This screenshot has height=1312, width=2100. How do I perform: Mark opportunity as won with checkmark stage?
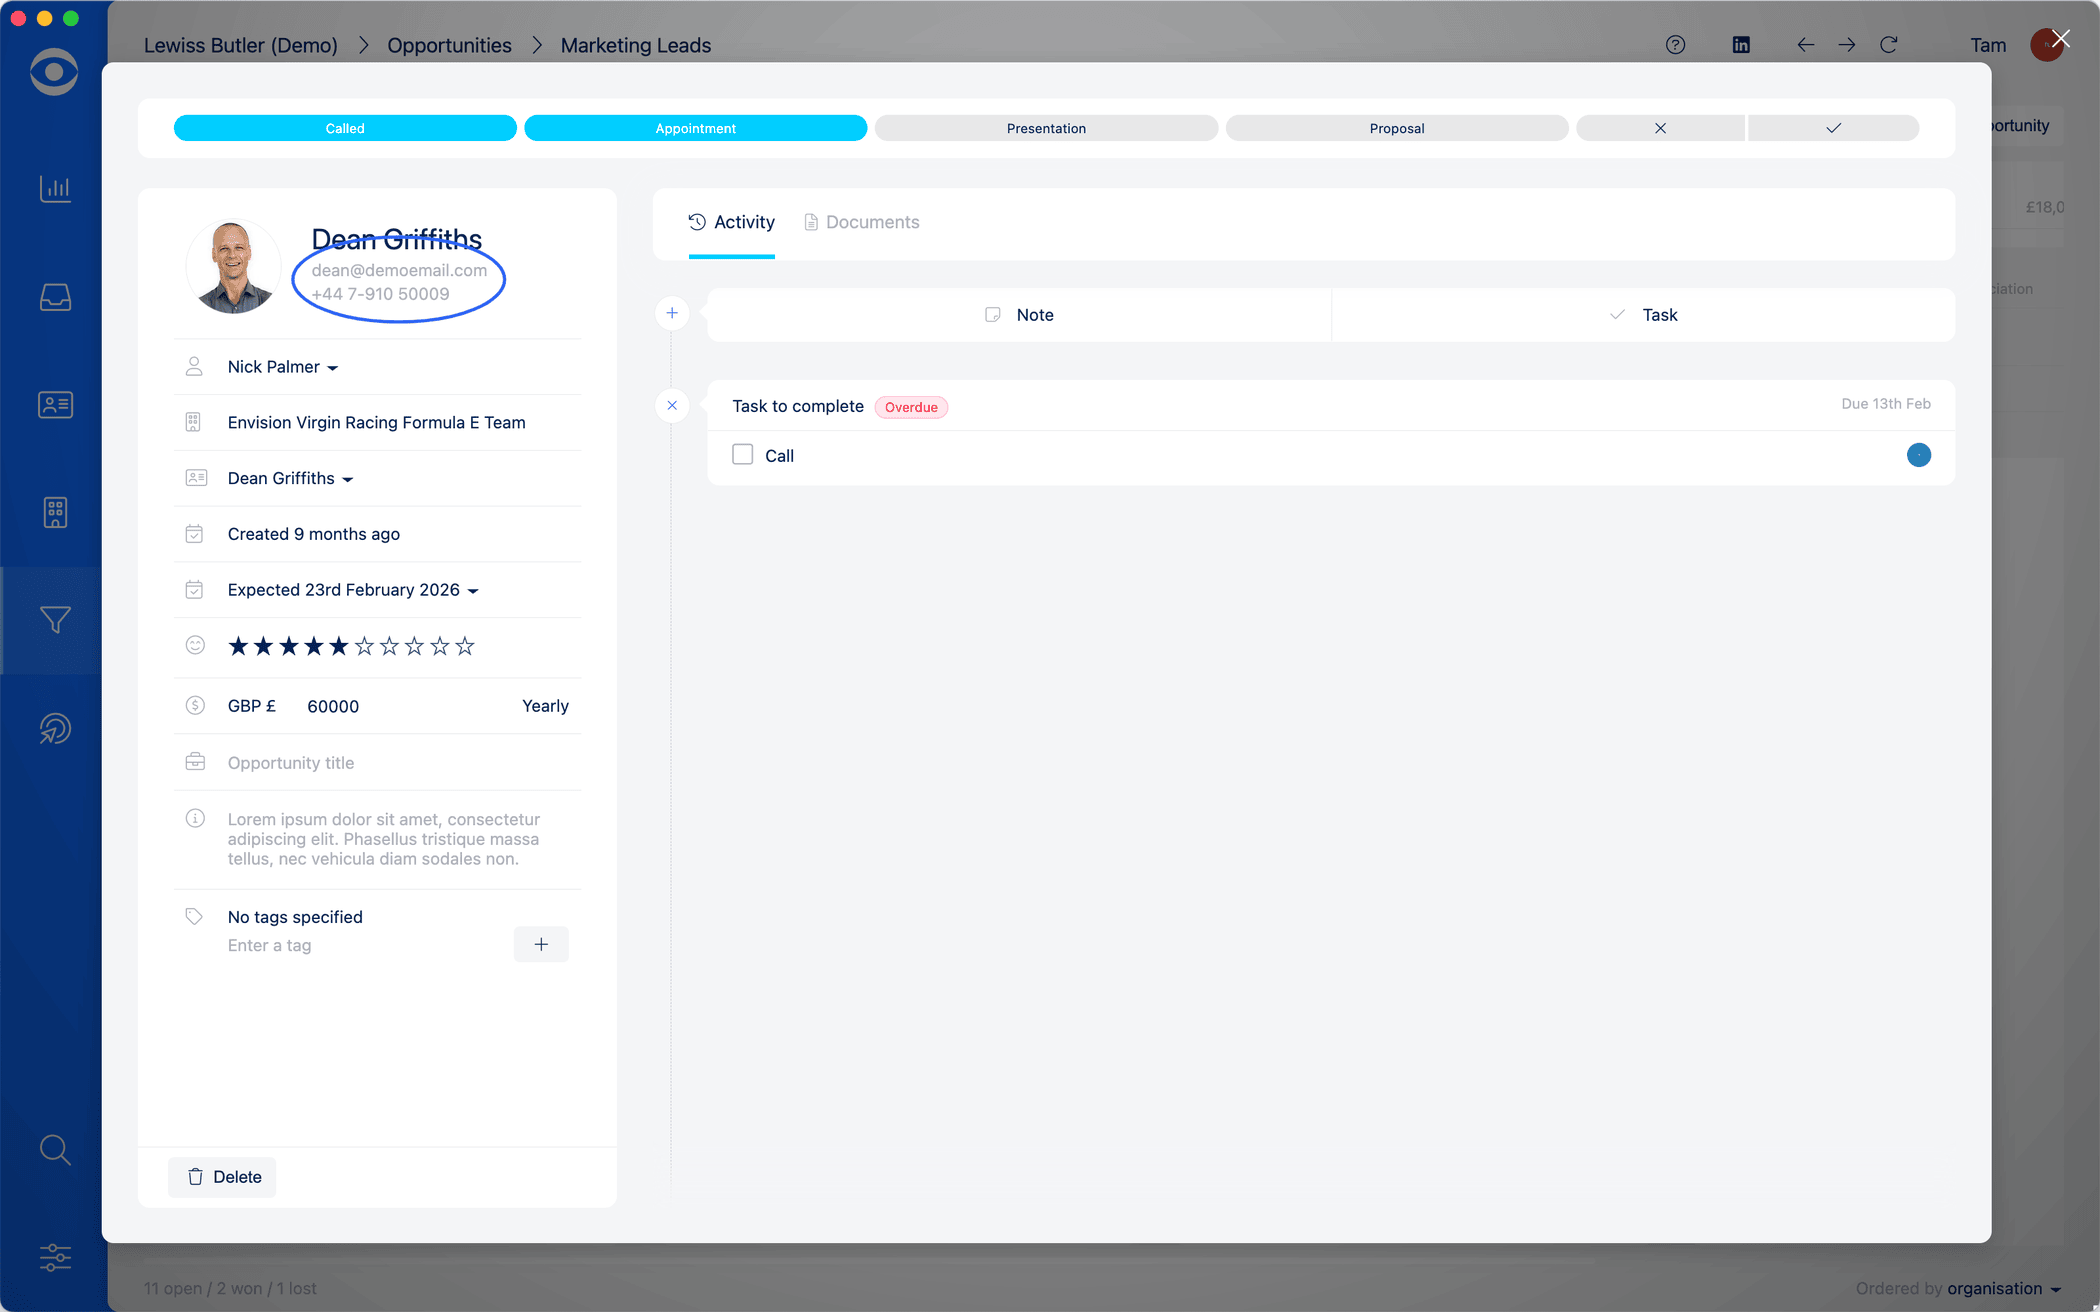[1833, 128]
